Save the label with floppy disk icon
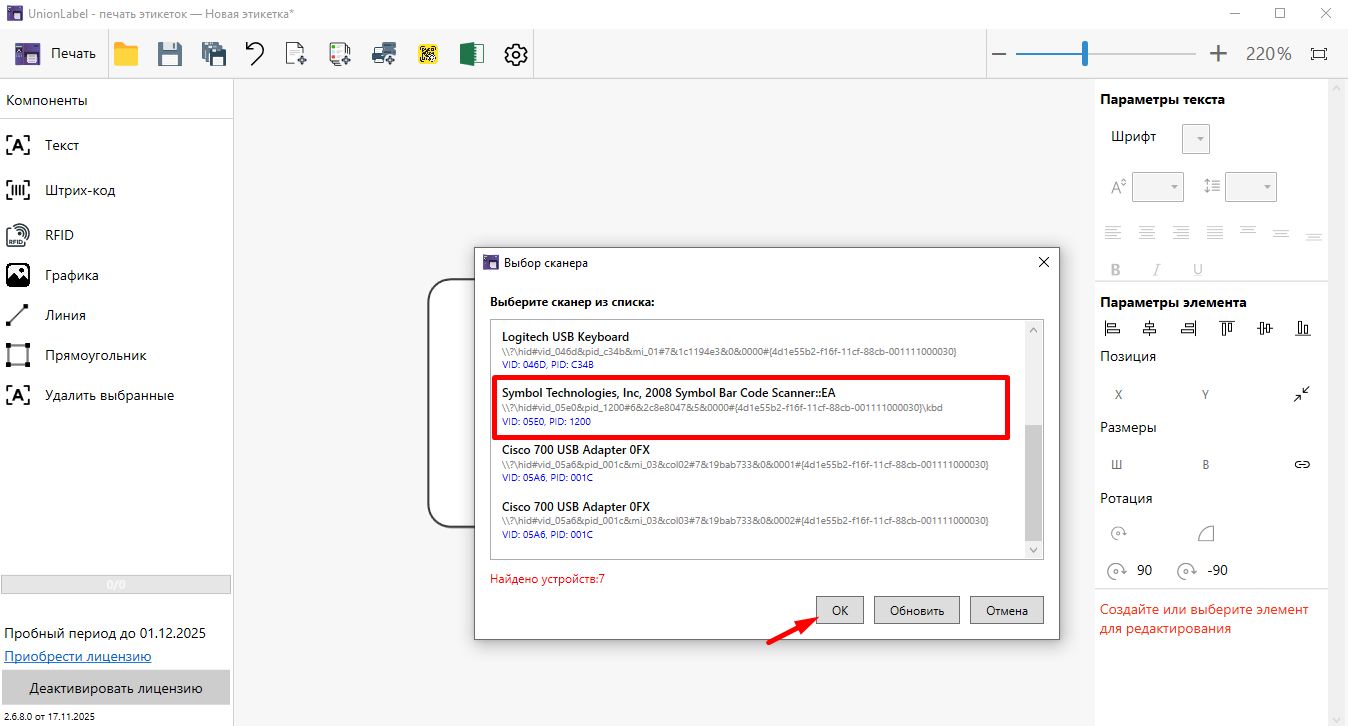Screen dimensions: 1348x726 [170, 54]
